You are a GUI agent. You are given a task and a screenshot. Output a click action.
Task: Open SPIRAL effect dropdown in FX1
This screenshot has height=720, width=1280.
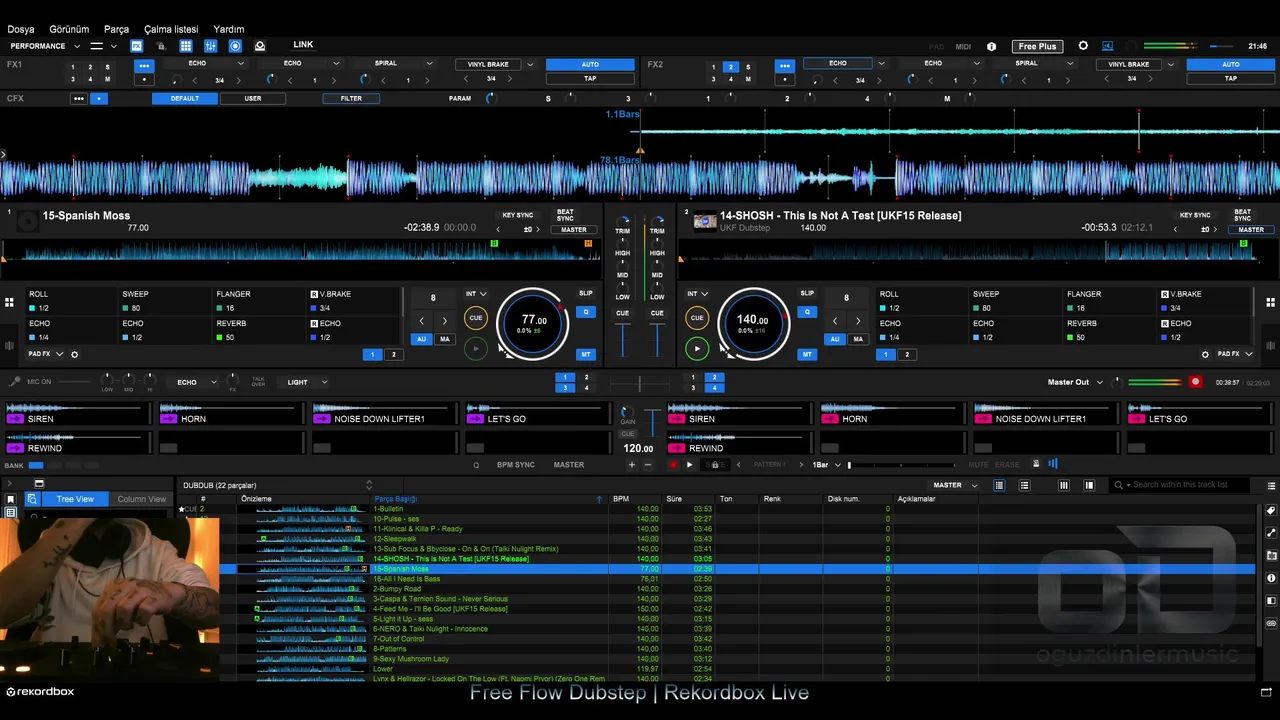(429, 64)
